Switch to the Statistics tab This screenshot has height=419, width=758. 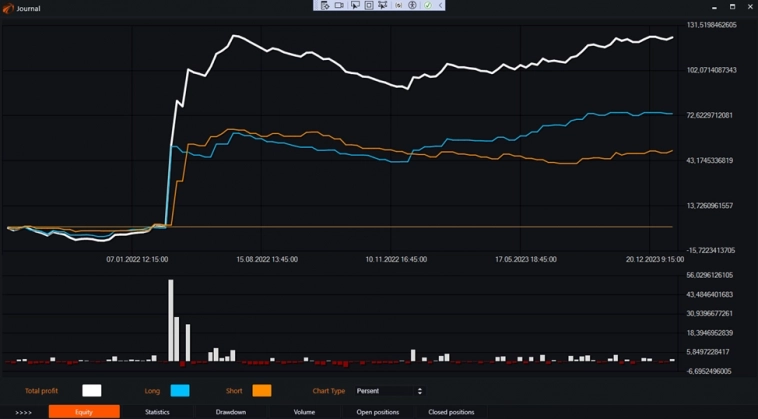[x=157, y=412]
